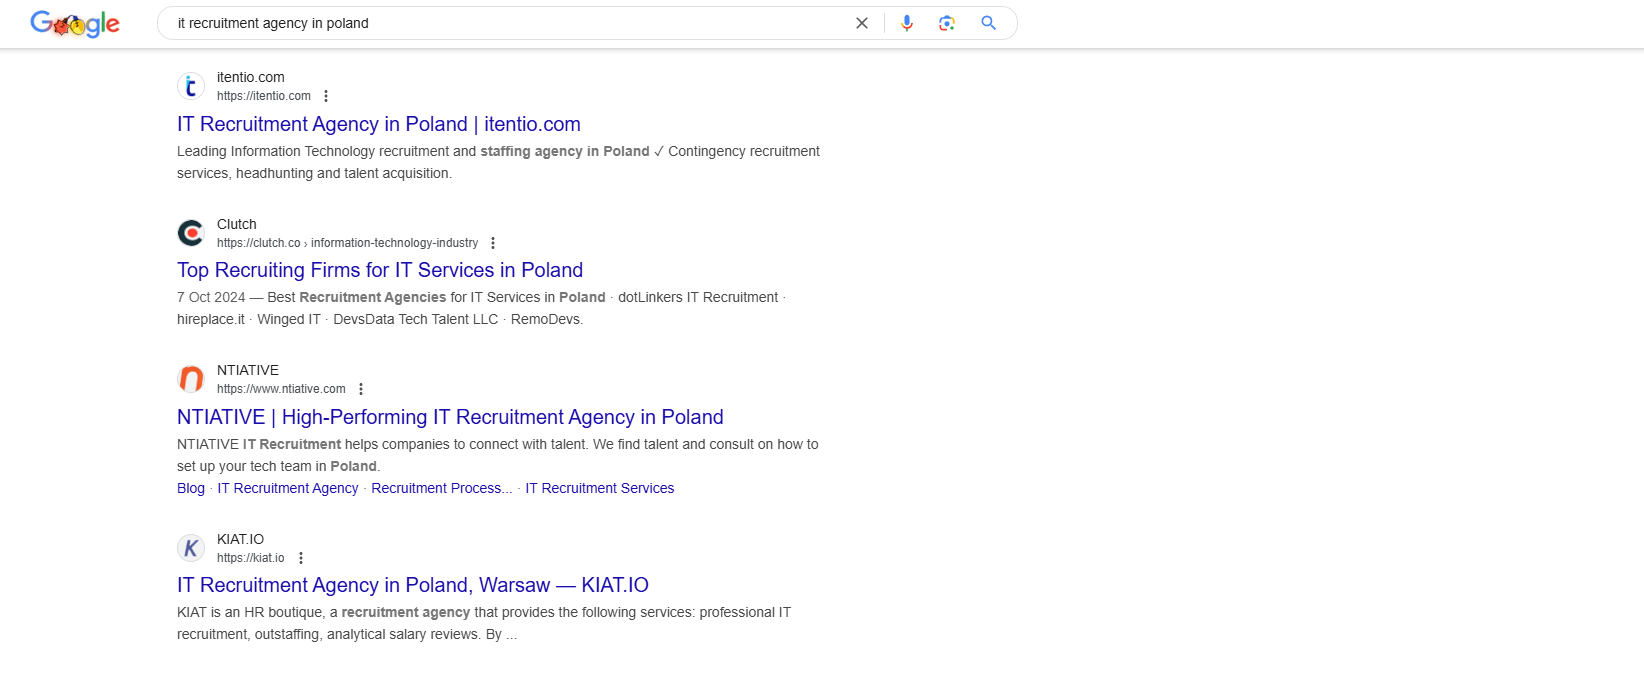1644x684 pixels.
Task: Open Google Lens image search
Action: 946,23
